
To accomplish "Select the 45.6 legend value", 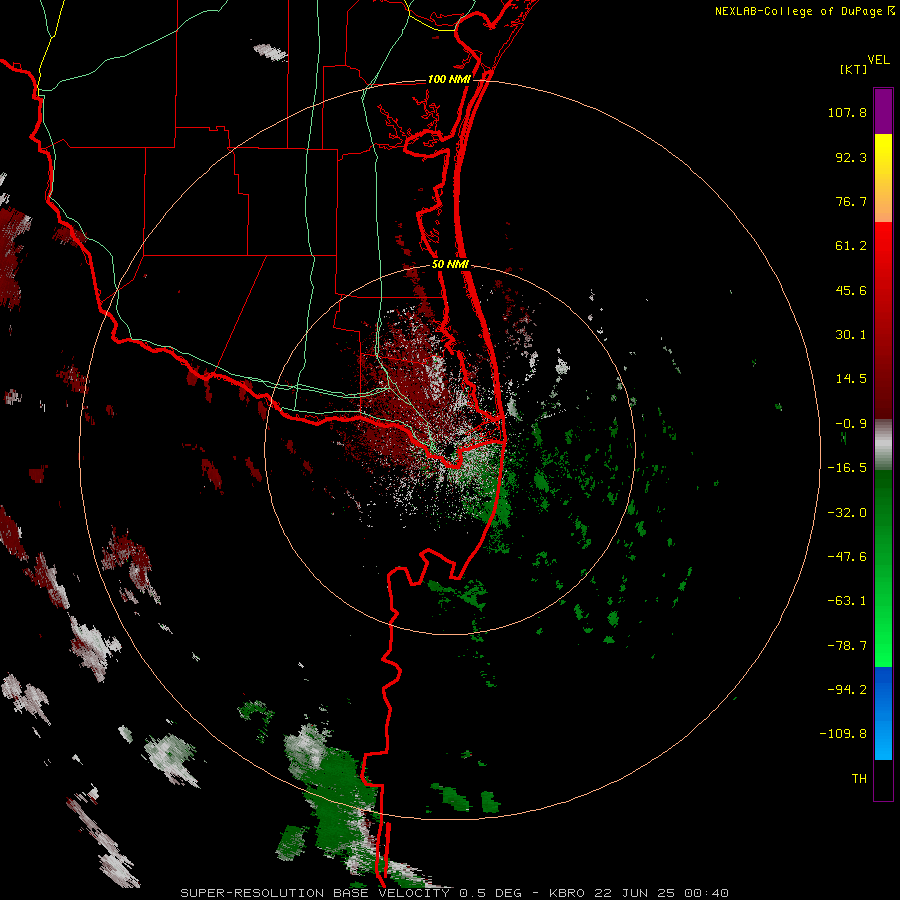I will pyautogui.click(x=851, y=290).
